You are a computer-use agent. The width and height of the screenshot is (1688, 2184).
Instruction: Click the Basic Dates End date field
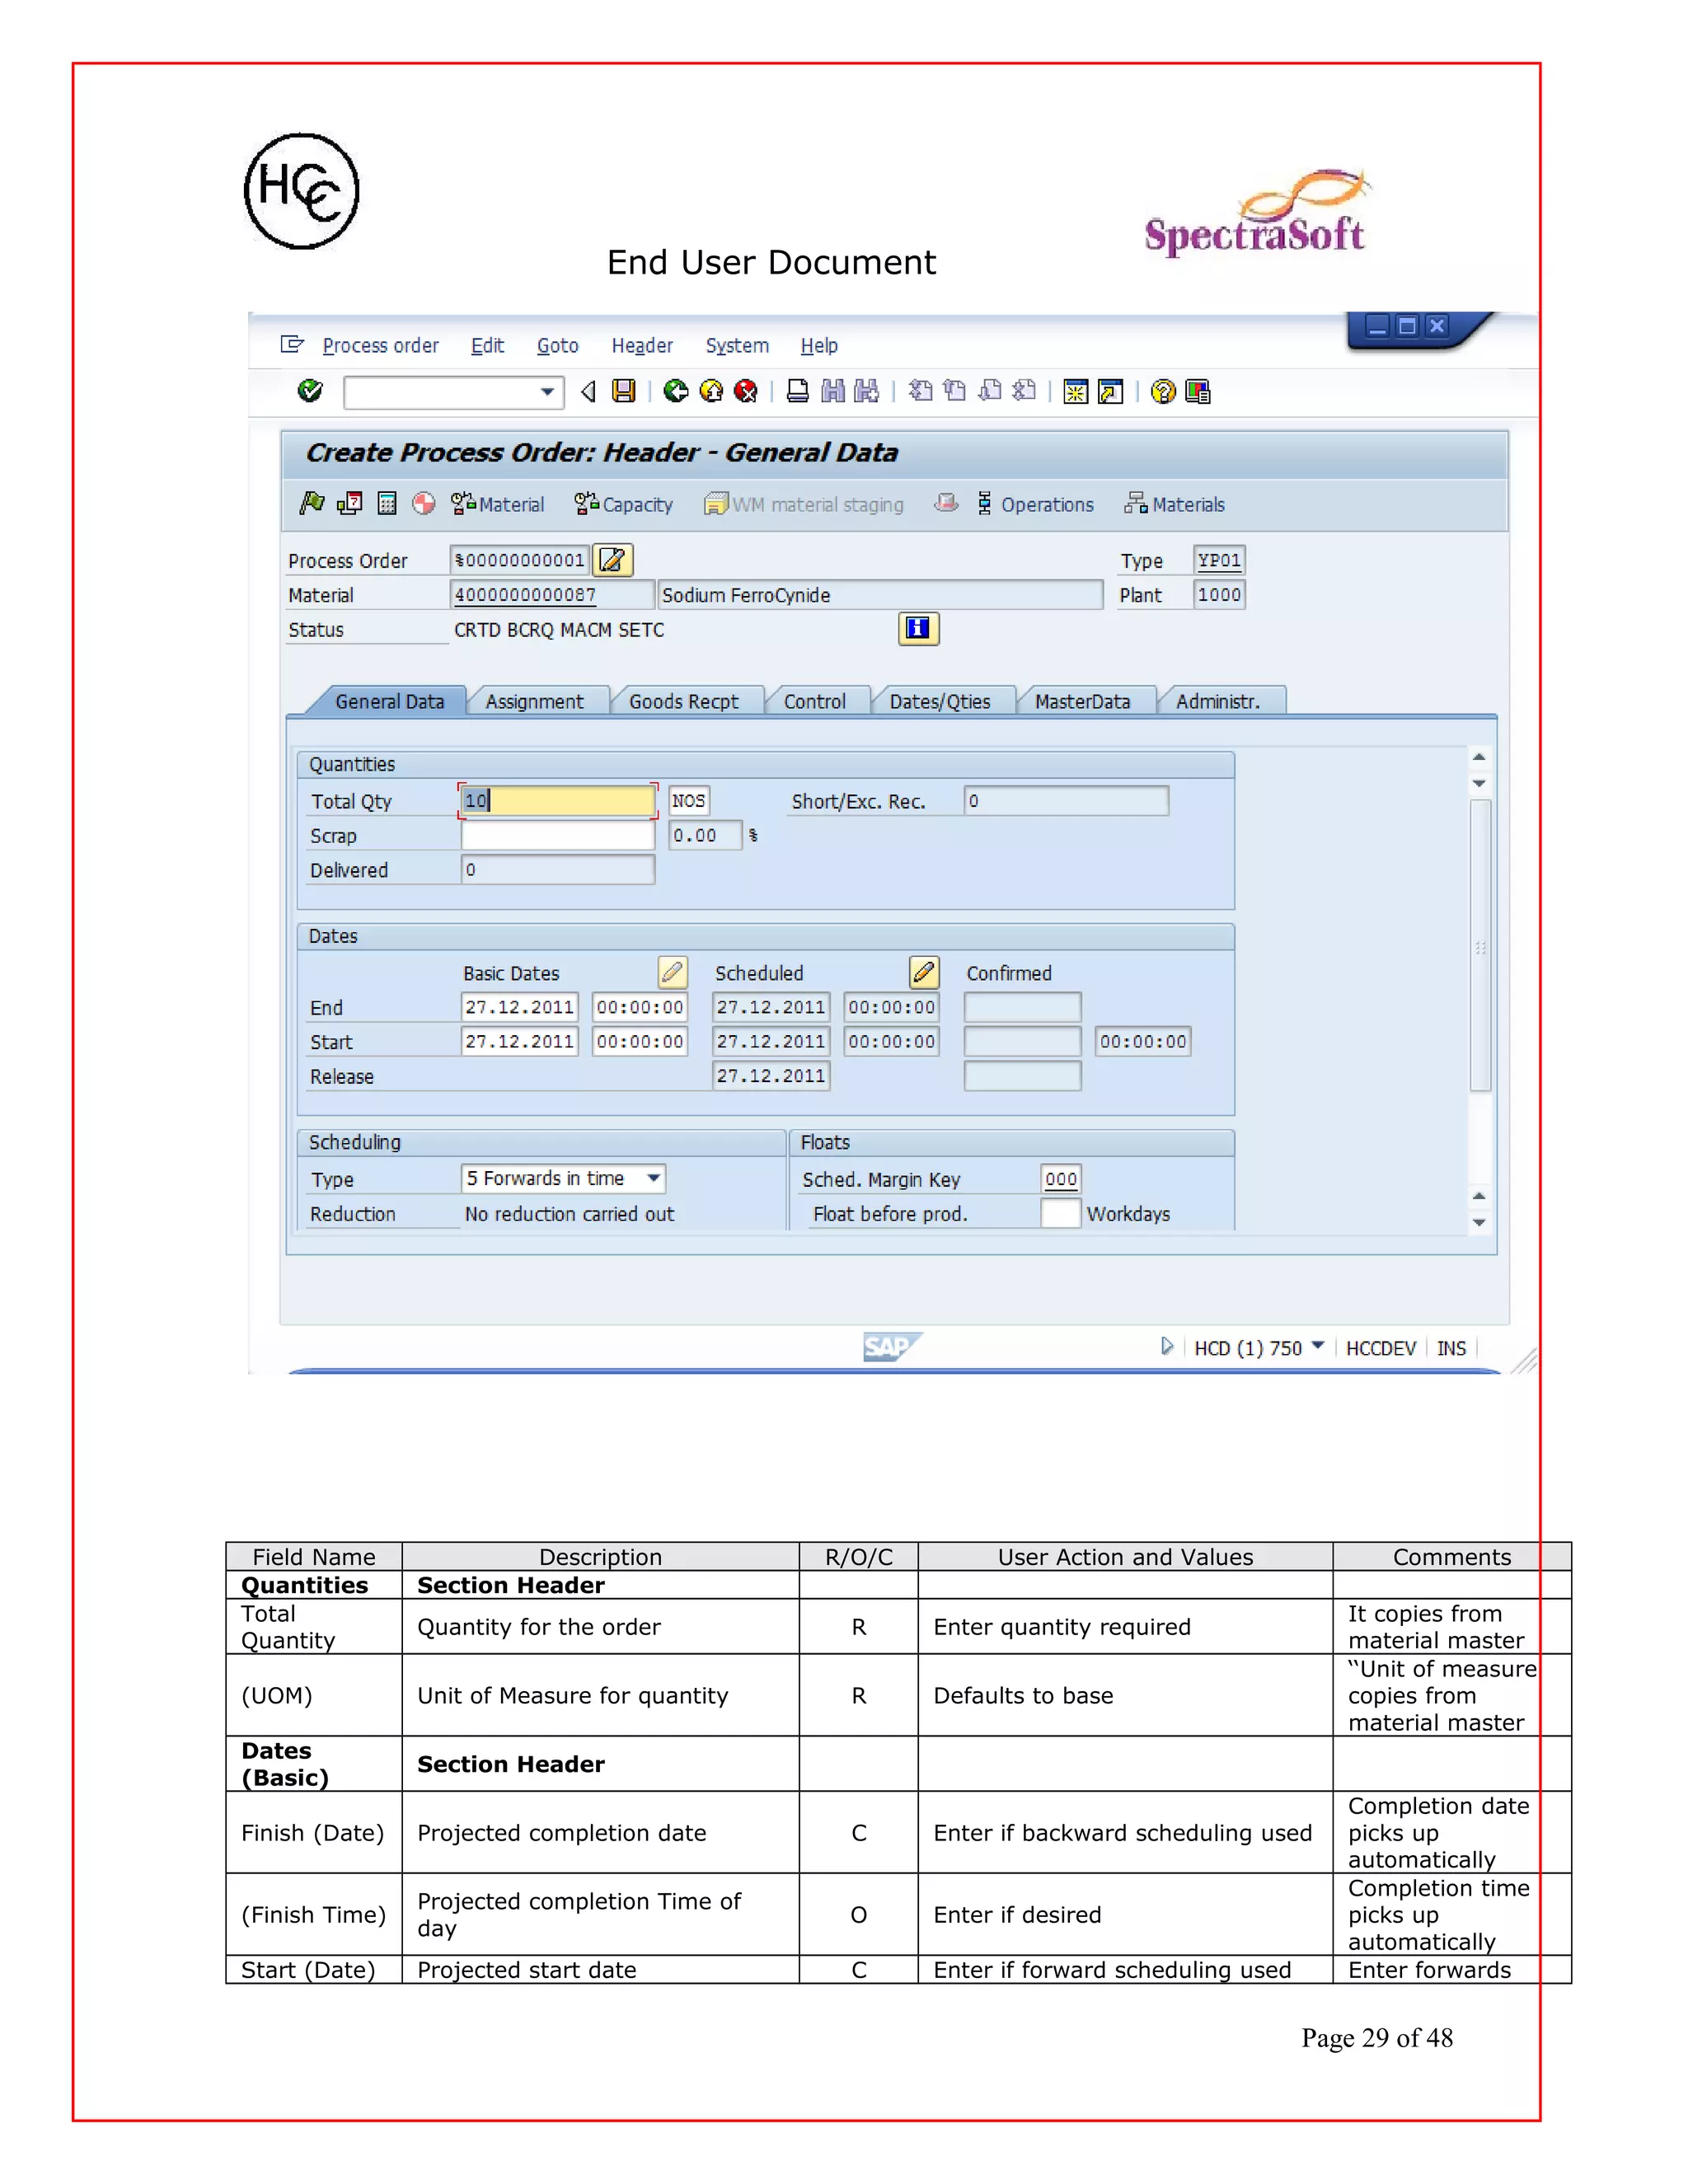[x=519, y=1007]
